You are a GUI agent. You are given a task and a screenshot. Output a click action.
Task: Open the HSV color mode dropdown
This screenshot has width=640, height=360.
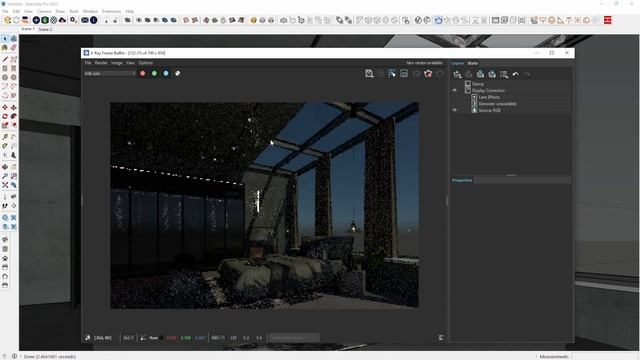pyautogui.click(x=218, y=338)
